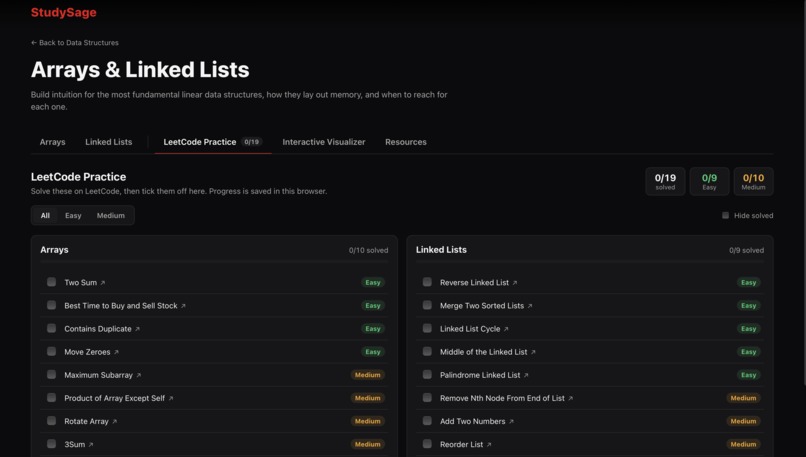Mark Remove Nth Node From End of List solved
Image resolution: width=806 pixels, height=457 pixels.
click(x=427, y=397)
